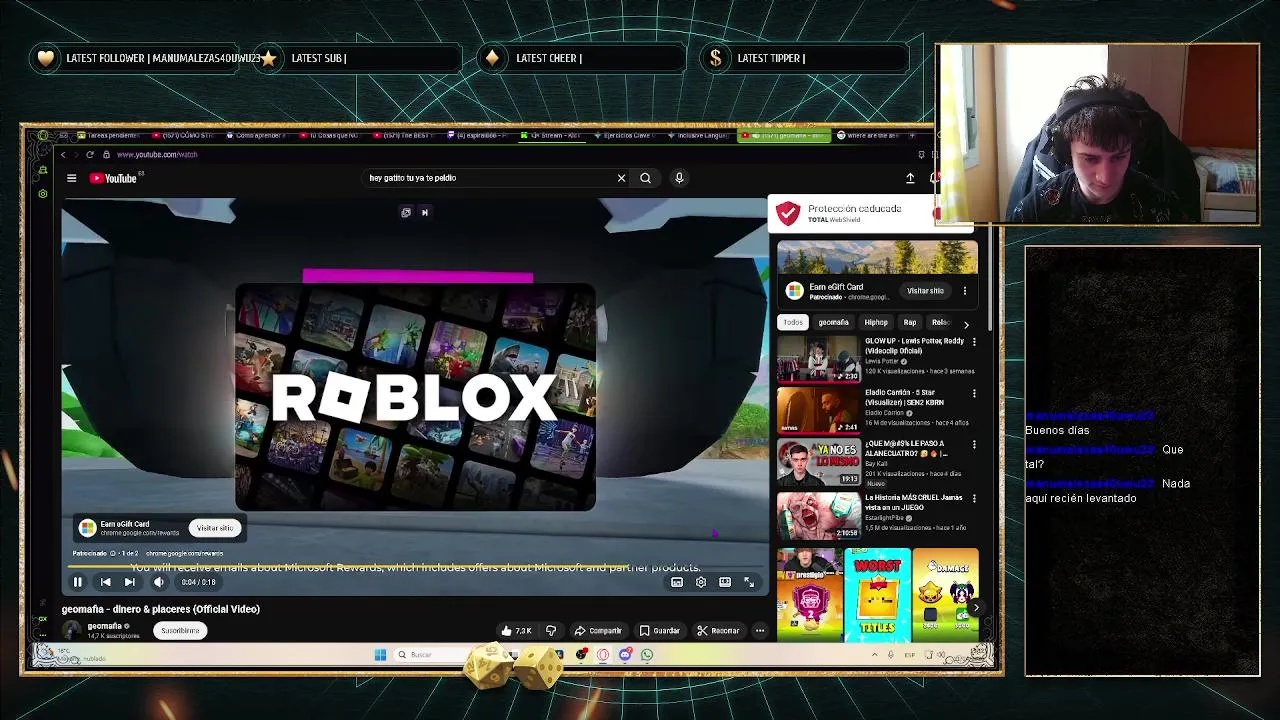Open Eladio Carrión 5 Star thumbnail
1280x720 pixels.
(818, 412)
